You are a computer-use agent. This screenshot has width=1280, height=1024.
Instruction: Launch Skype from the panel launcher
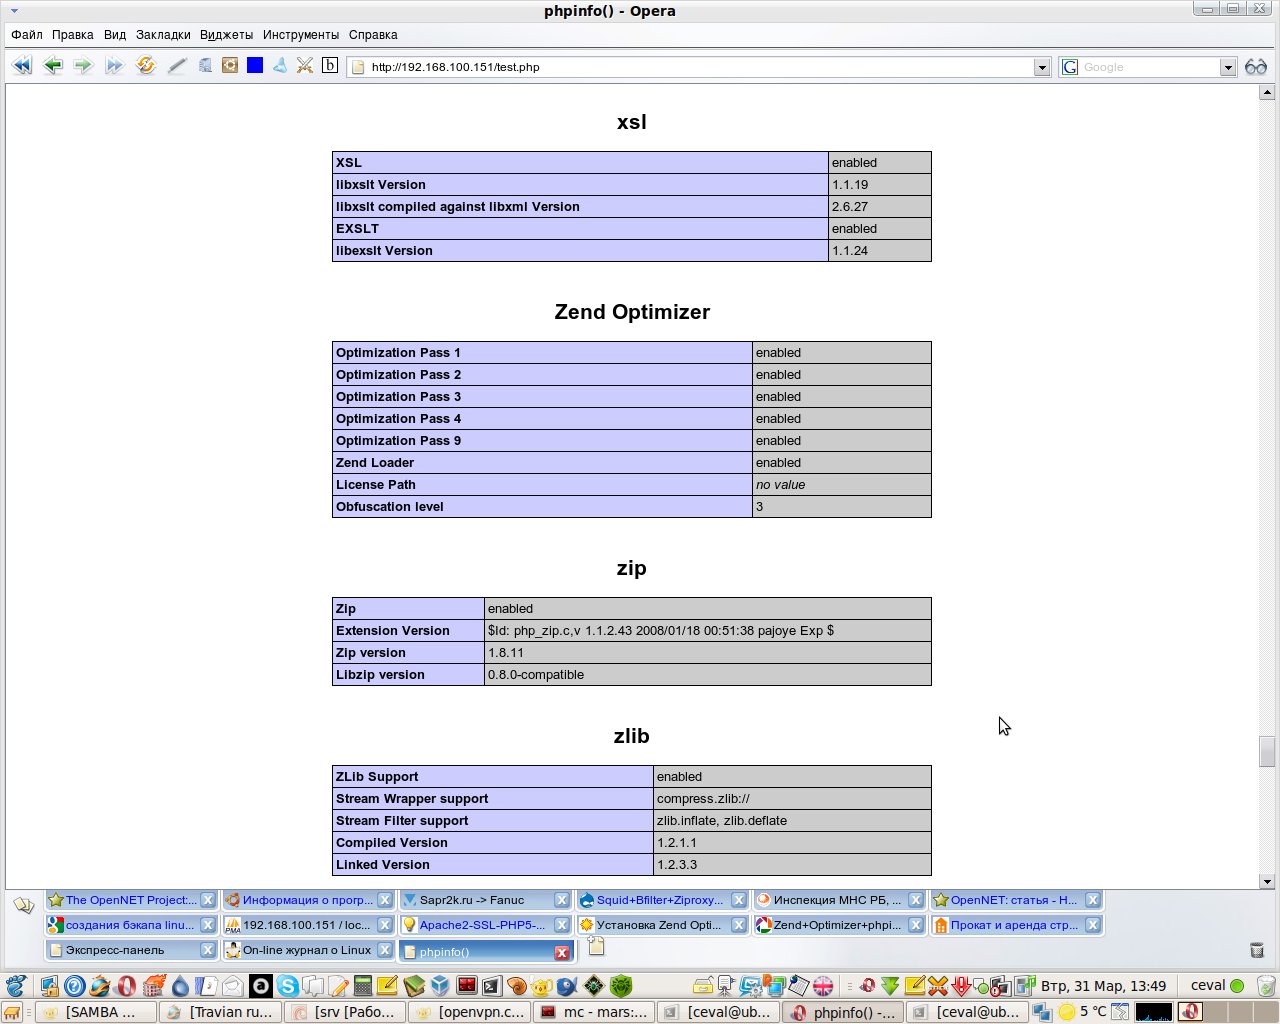click(288, 987)
